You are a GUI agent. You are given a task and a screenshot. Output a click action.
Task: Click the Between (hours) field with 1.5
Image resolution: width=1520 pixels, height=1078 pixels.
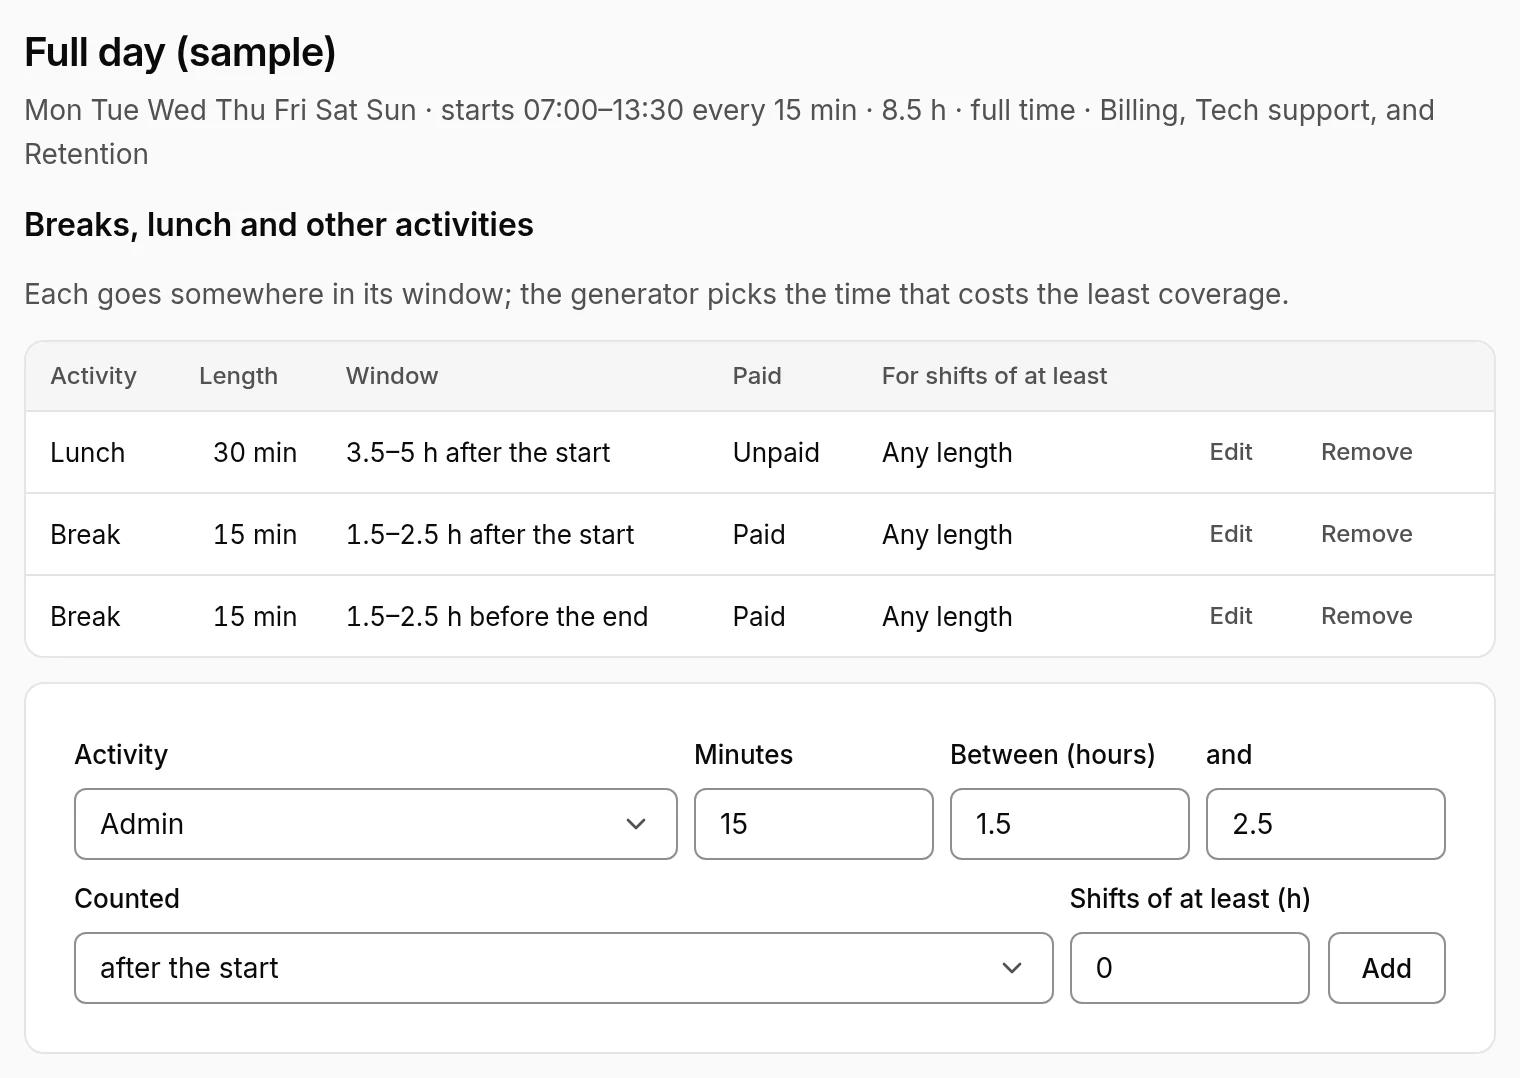[x=1070, y=824]
